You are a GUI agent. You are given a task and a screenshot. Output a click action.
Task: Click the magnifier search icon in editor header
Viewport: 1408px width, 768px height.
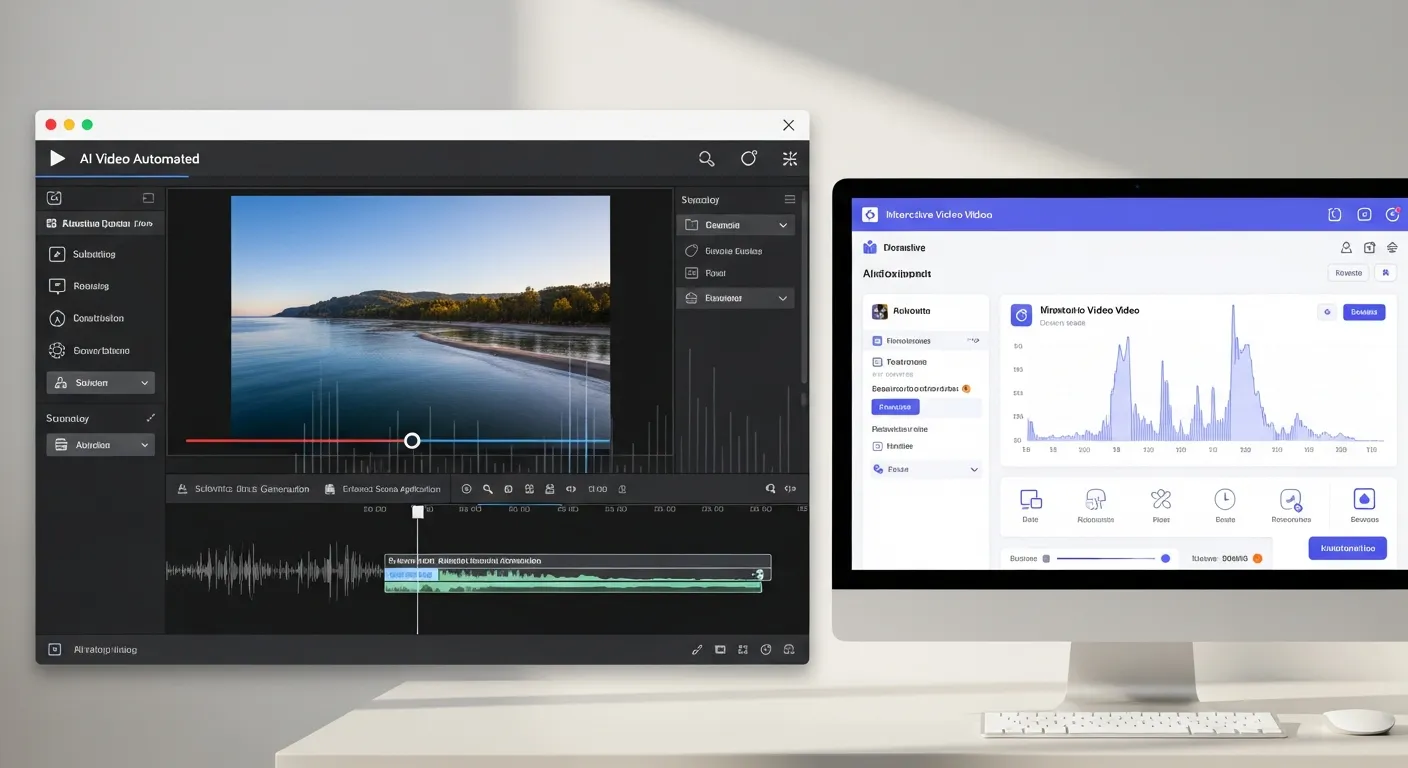coord(706,158)
